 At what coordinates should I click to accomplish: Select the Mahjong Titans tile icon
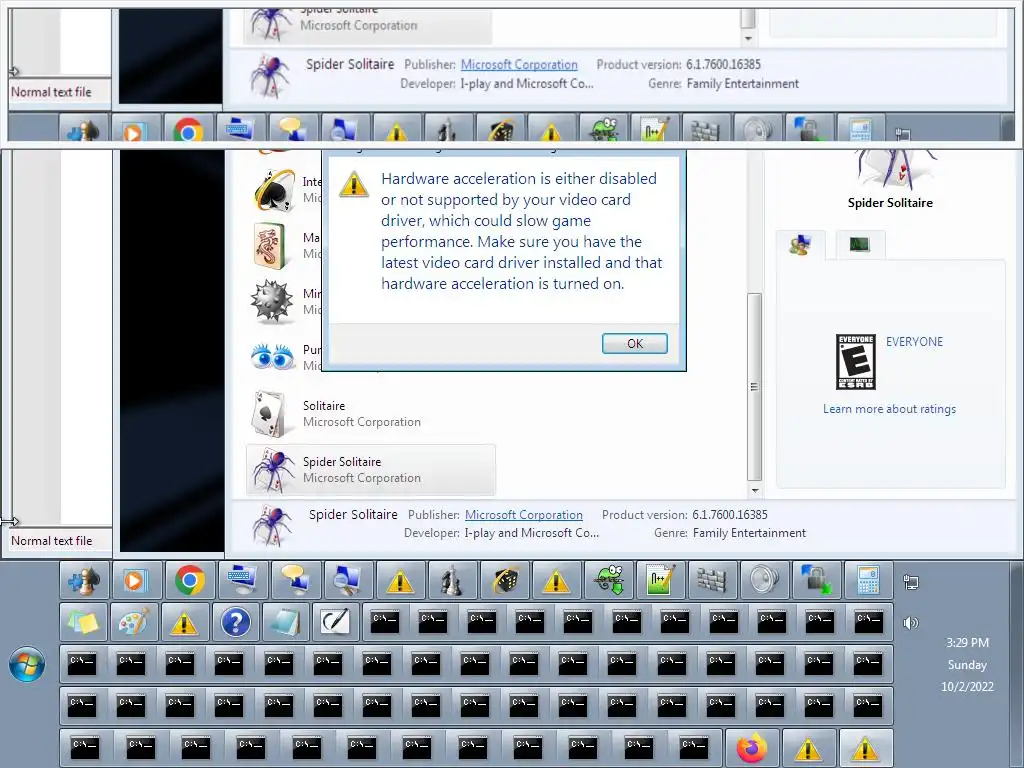[x=270, y=246]
